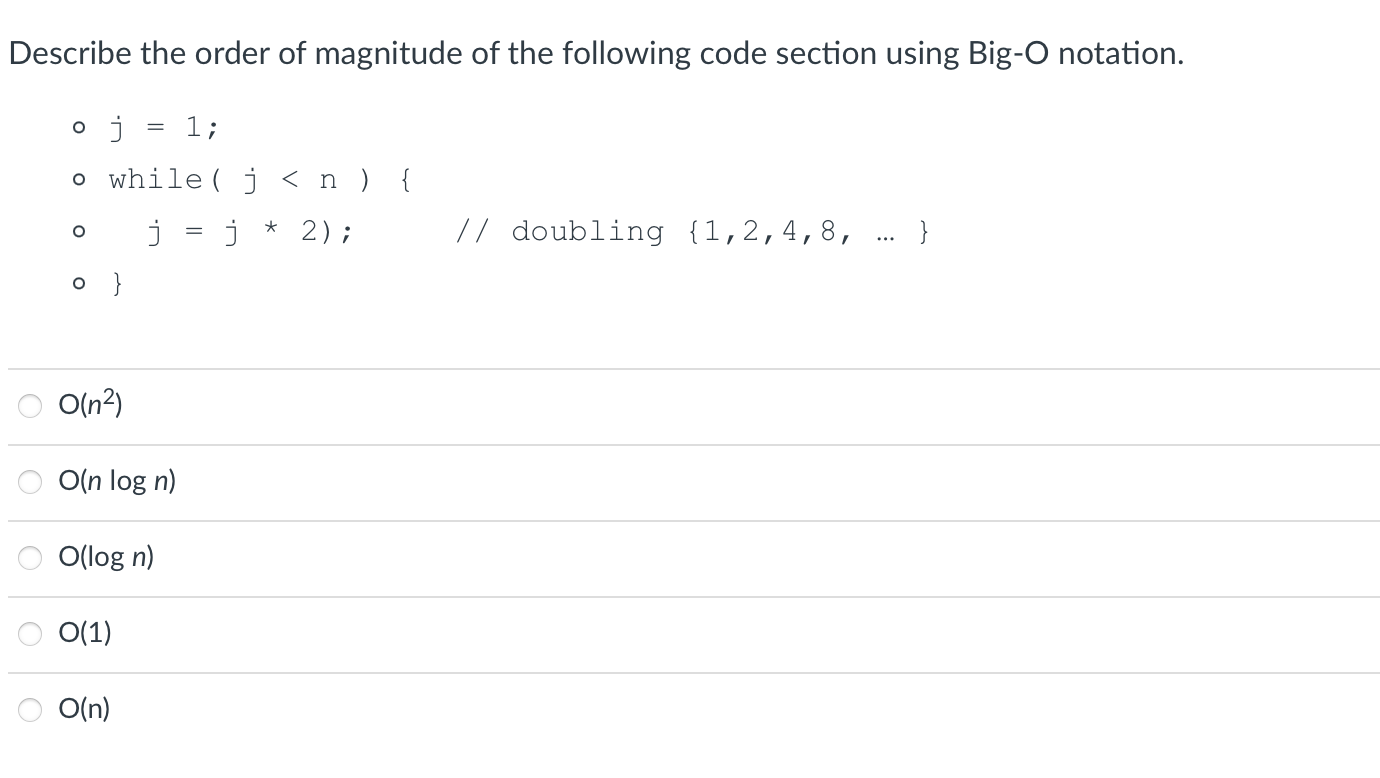
Task: Choose the O(log n) radio button
Action: coord(30,557)
